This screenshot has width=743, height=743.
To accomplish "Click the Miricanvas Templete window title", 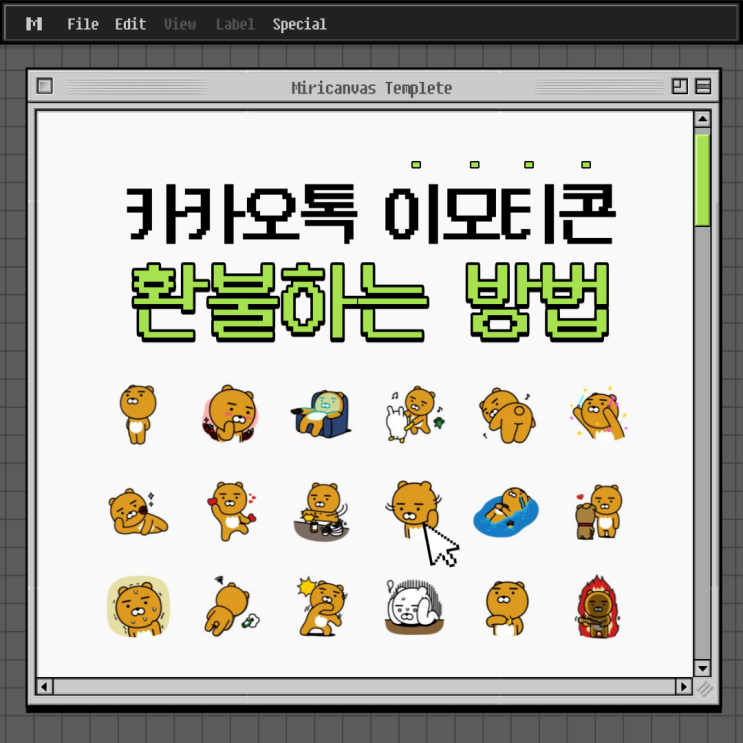I will point(372,88).
